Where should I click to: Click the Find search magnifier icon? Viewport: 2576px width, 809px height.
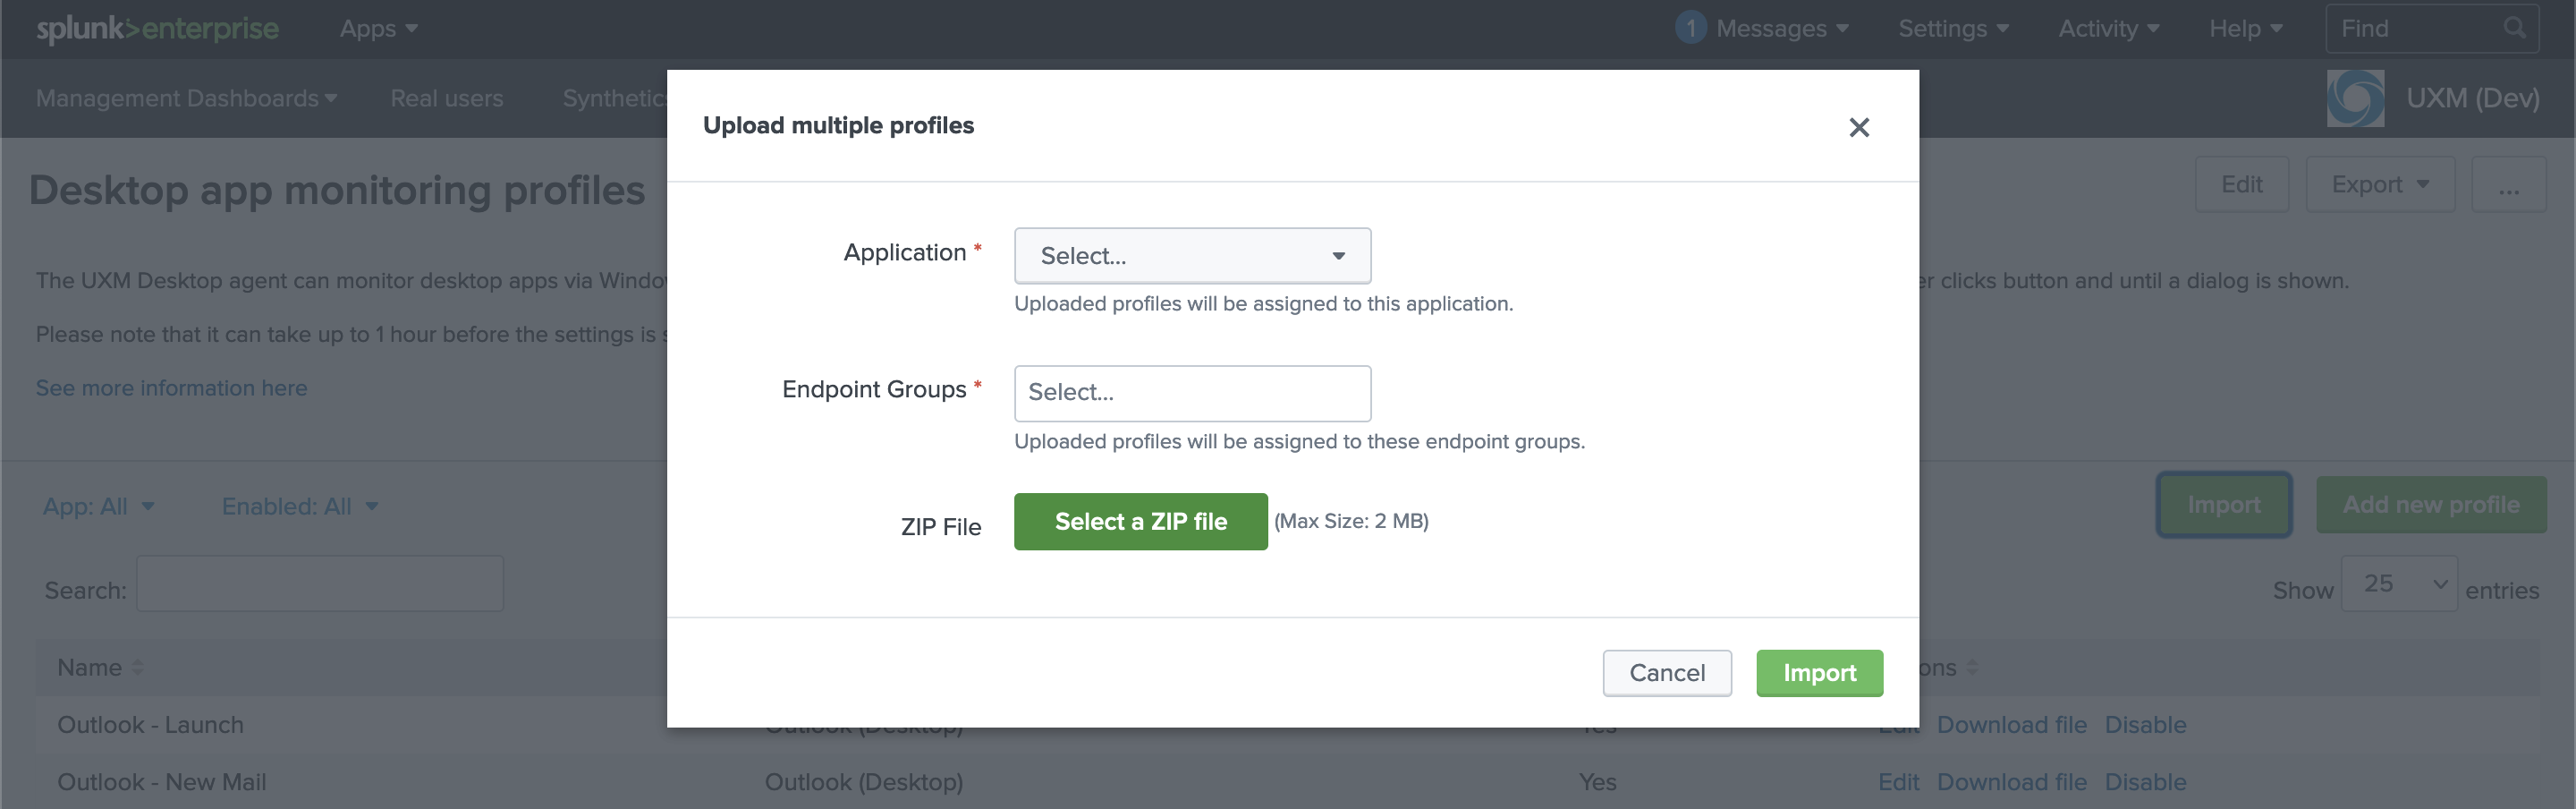2514,28
